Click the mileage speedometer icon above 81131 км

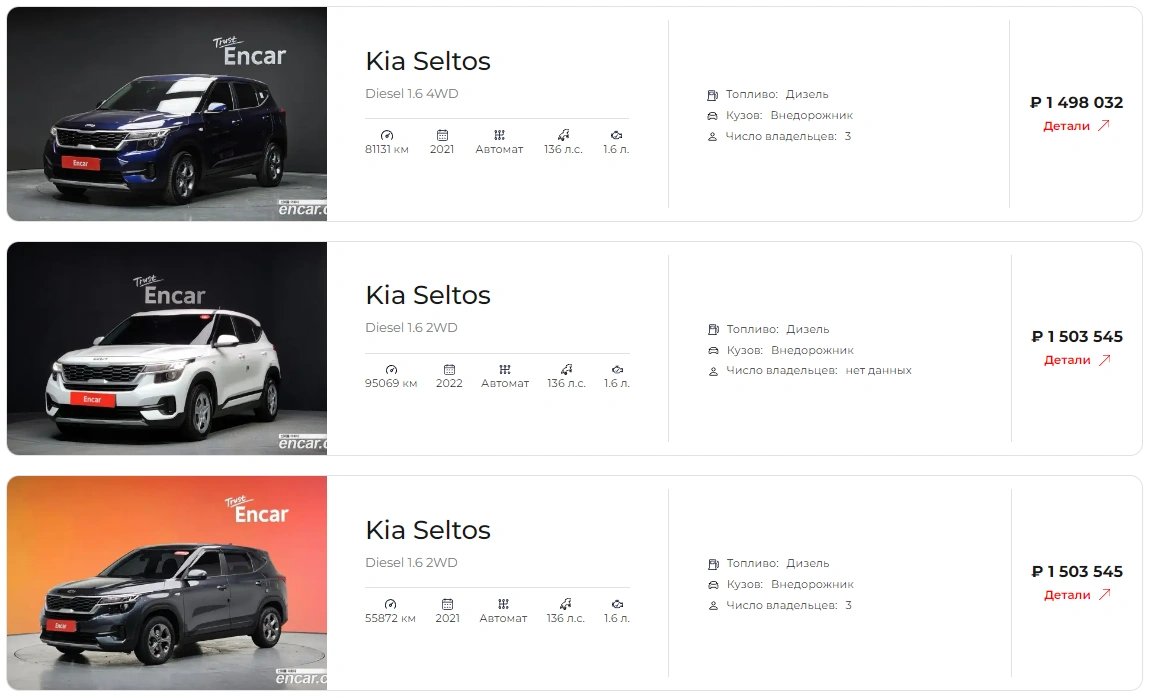387,135
